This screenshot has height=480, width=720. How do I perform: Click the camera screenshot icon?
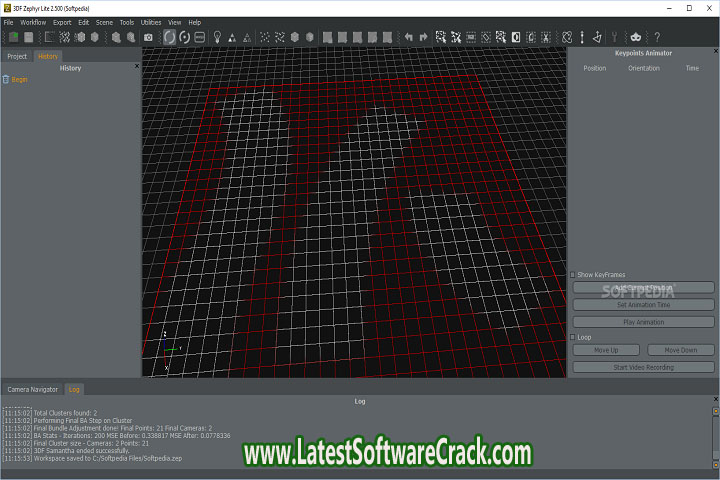tap(148, 37)
